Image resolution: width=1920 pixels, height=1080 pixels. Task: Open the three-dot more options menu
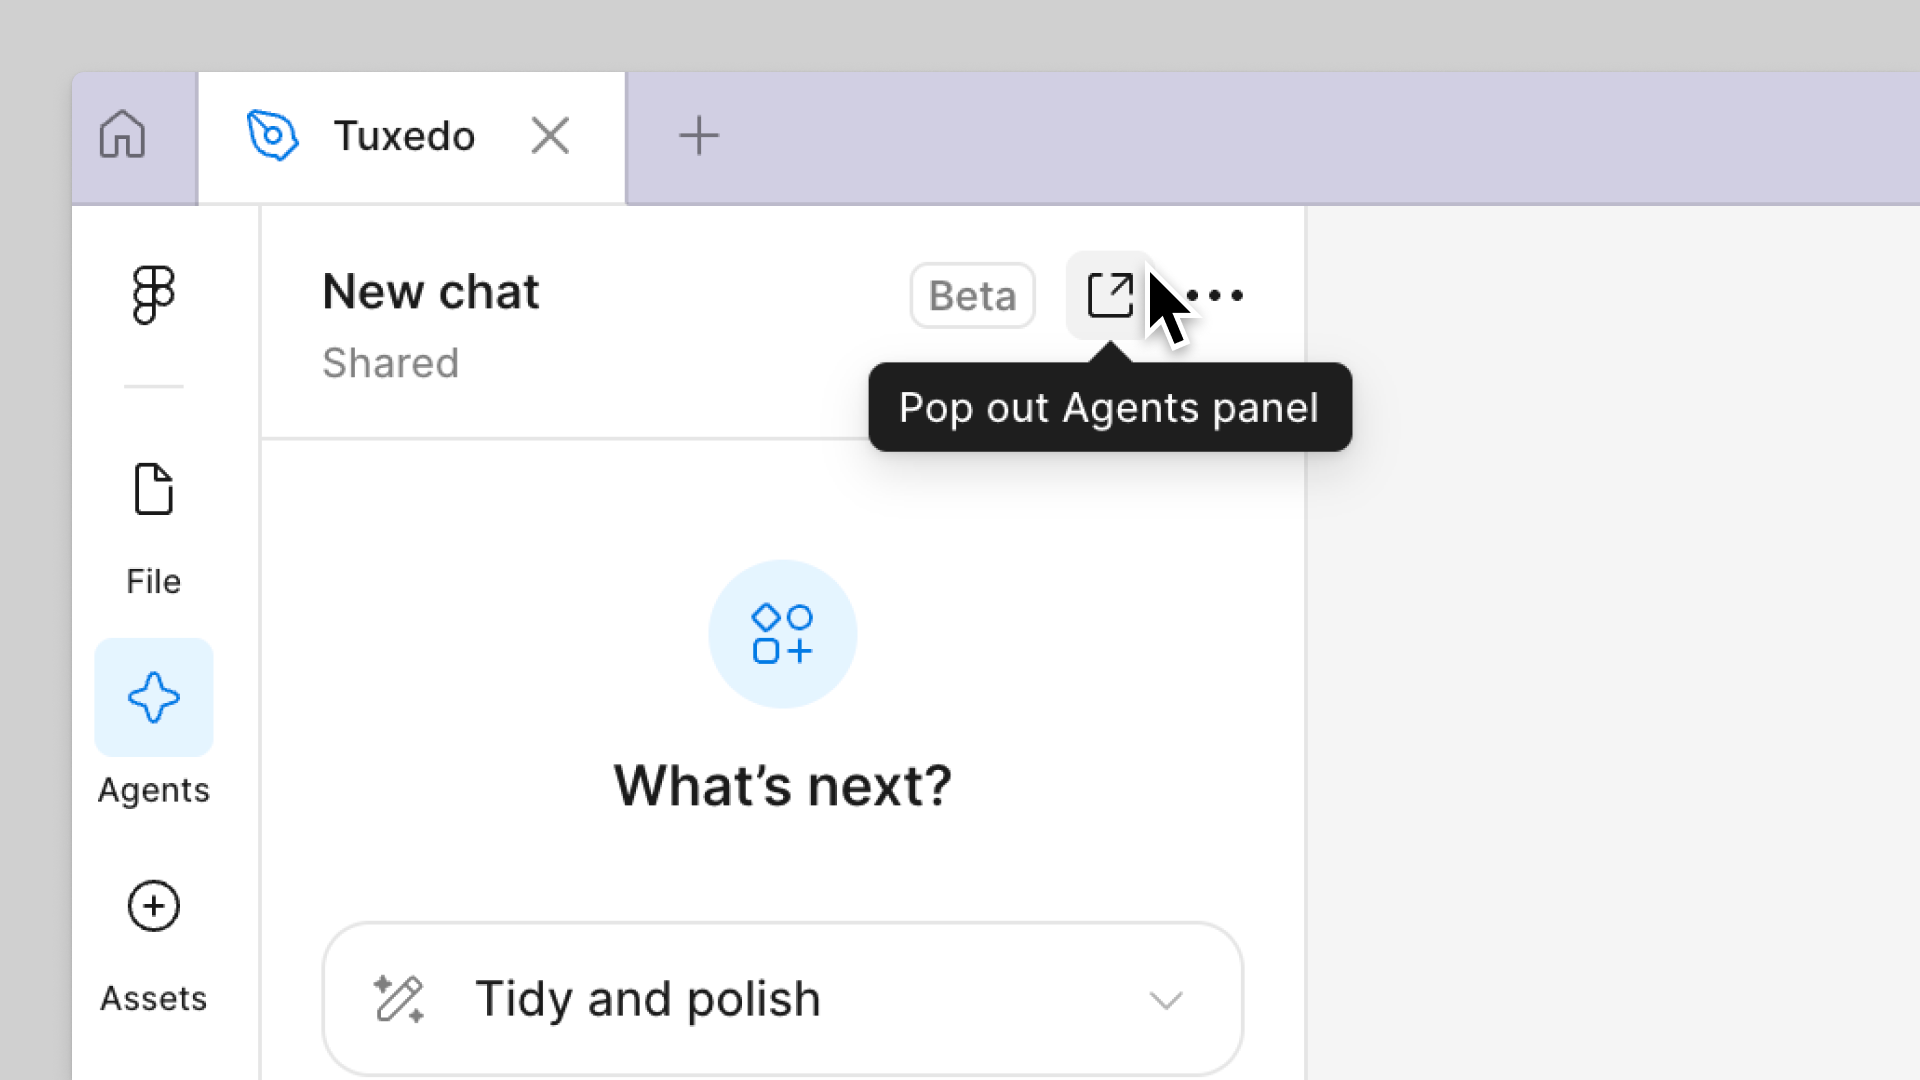tap(1215, 295)
